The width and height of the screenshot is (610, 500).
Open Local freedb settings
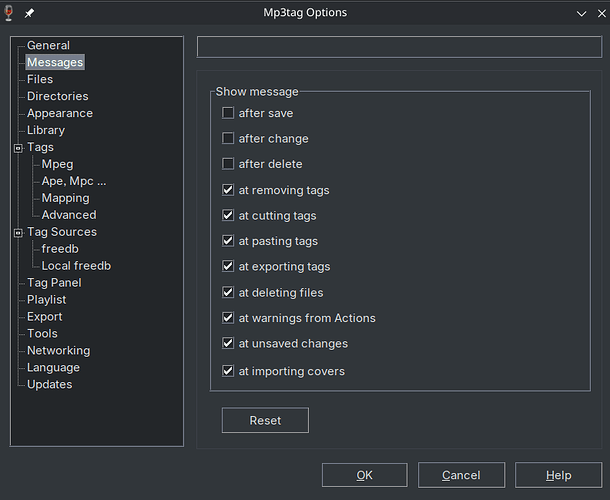[x=76, y=266]
